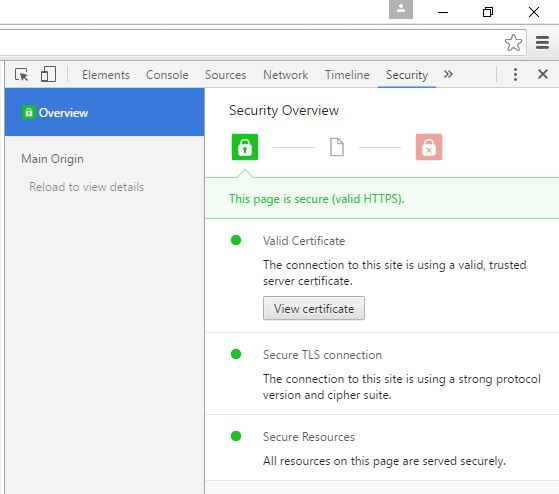Select the inspect element cursor icon
This screenshot has height=494, width=559.
point(22,74)
